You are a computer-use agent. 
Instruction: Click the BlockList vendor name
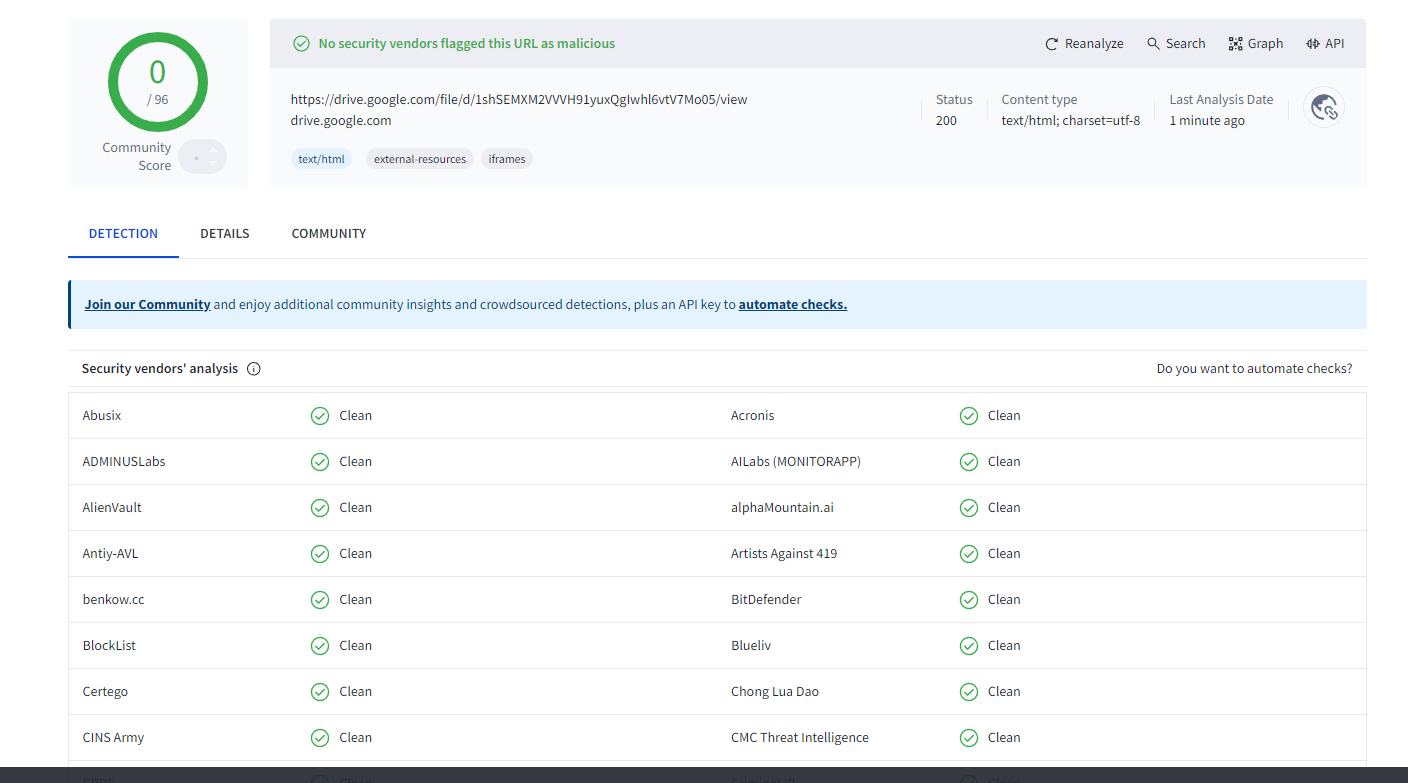(110, 646)
